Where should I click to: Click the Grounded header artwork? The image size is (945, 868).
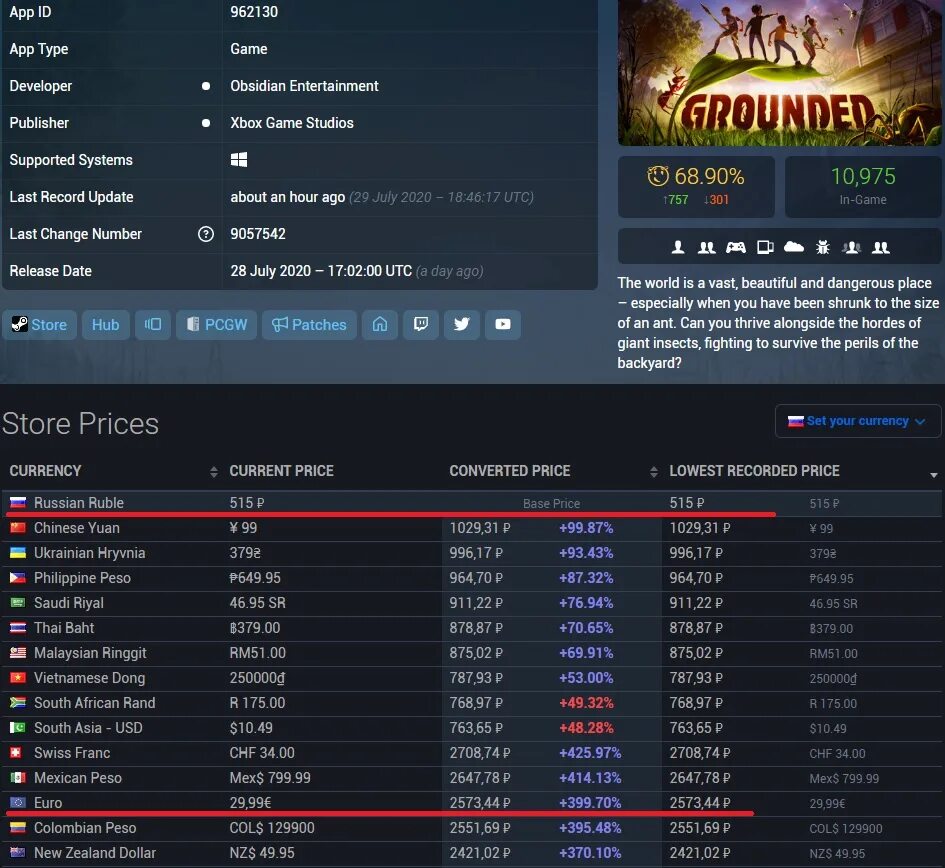[779, 73]
